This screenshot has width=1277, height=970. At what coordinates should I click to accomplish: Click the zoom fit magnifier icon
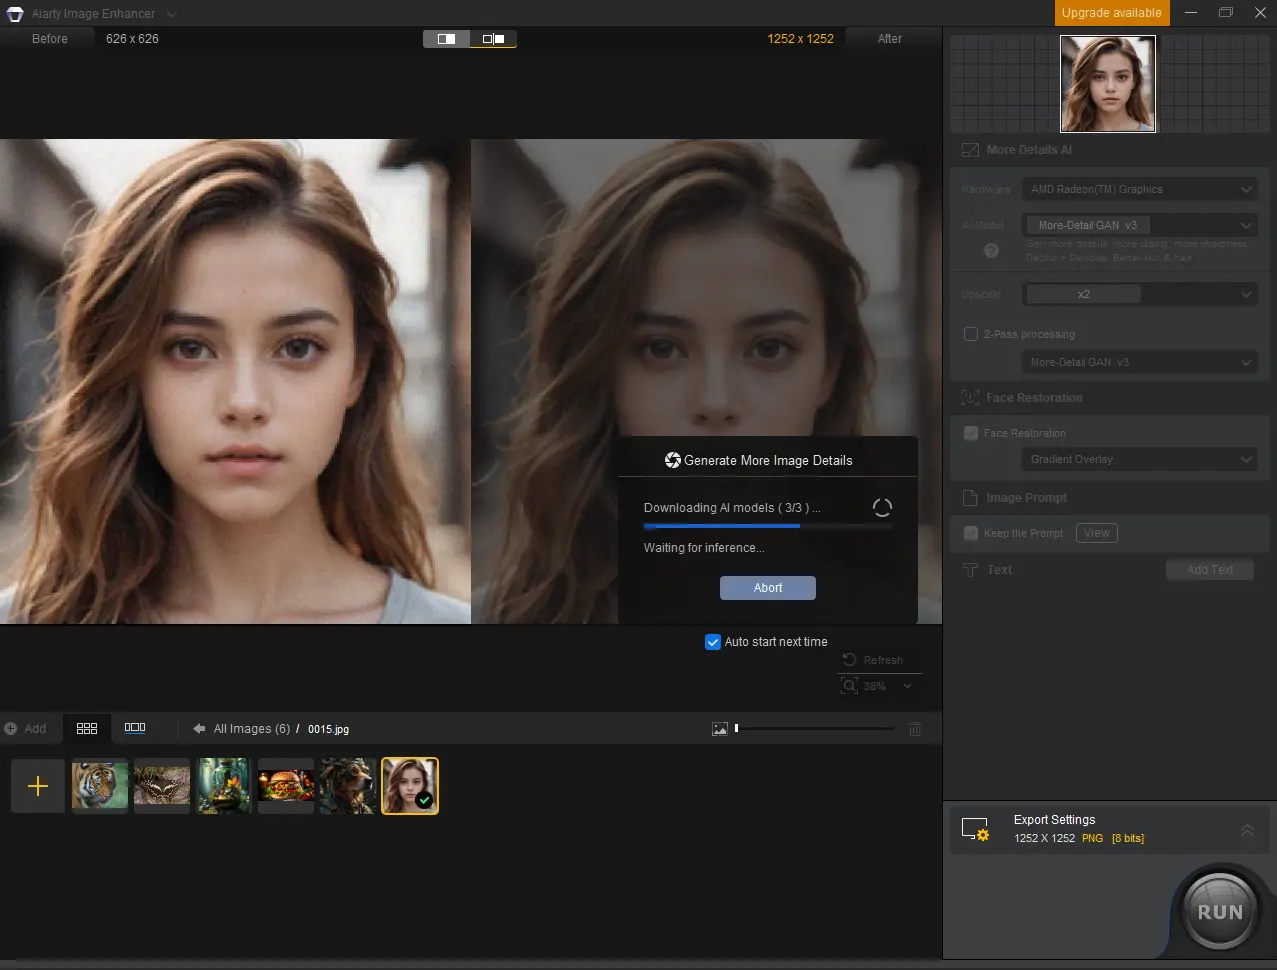click(849, 686)
